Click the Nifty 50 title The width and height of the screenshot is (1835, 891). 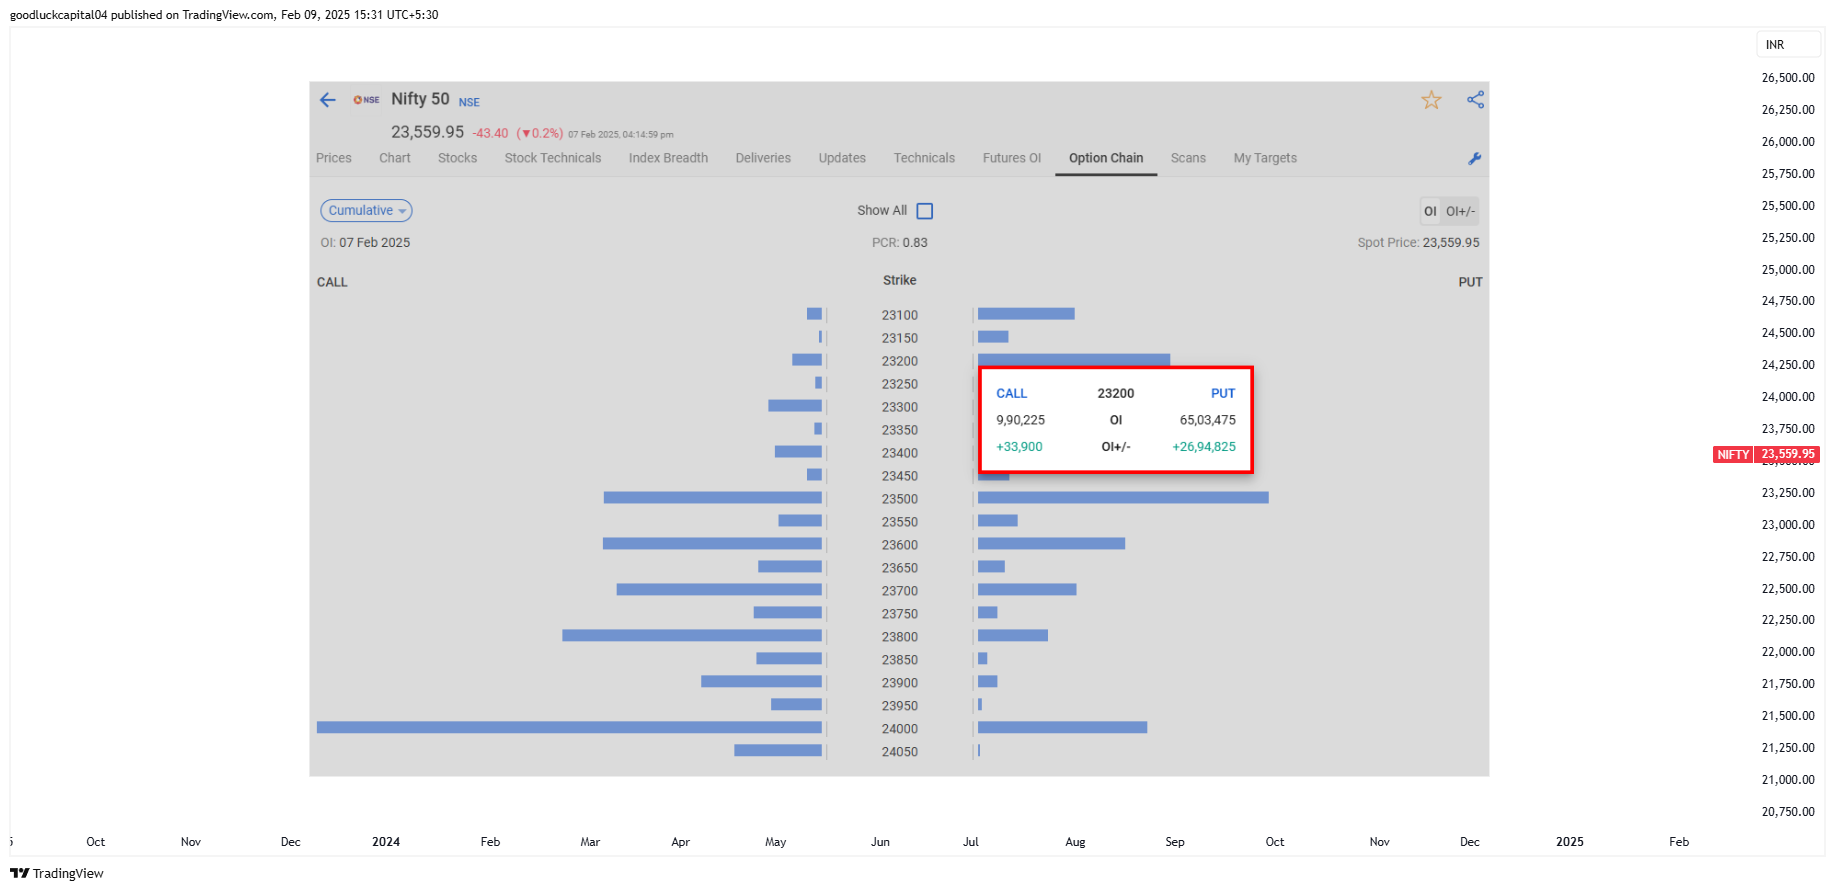tap(420, 99)
